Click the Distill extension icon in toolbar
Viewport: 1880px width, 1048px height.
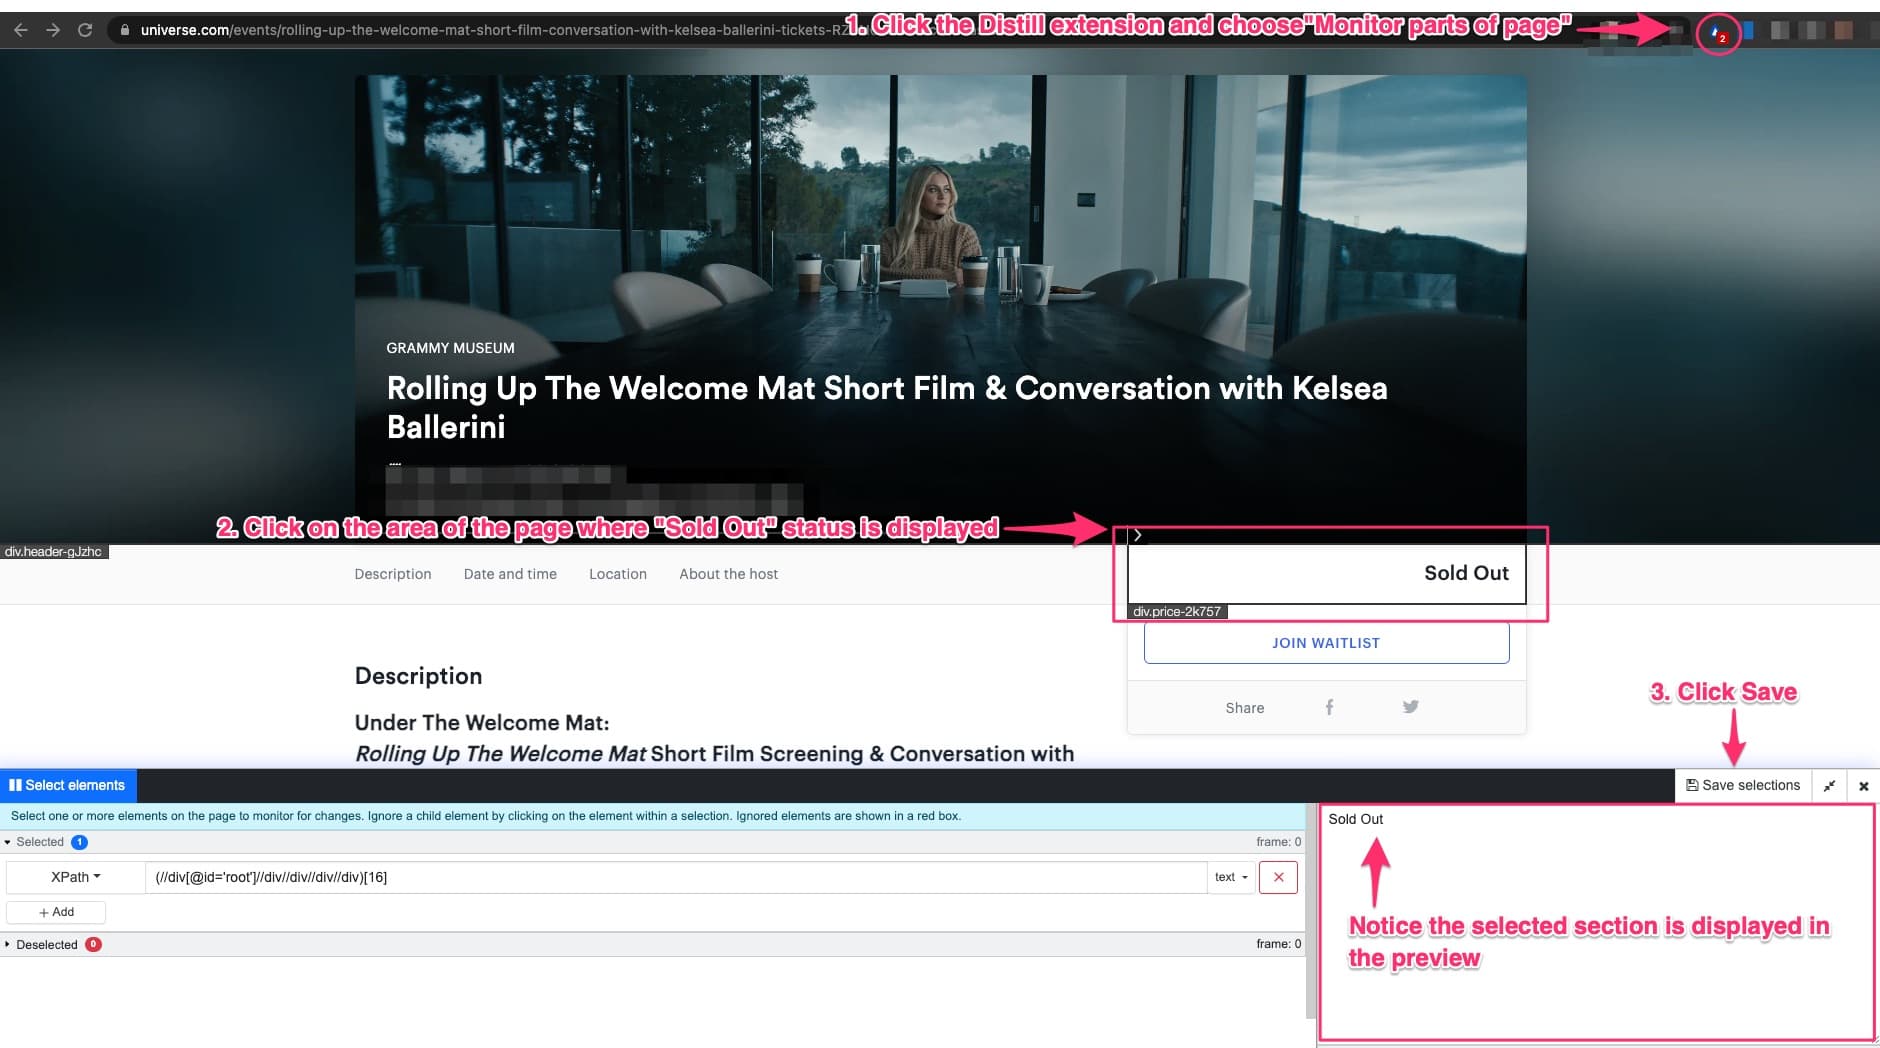coord(1717,35)
